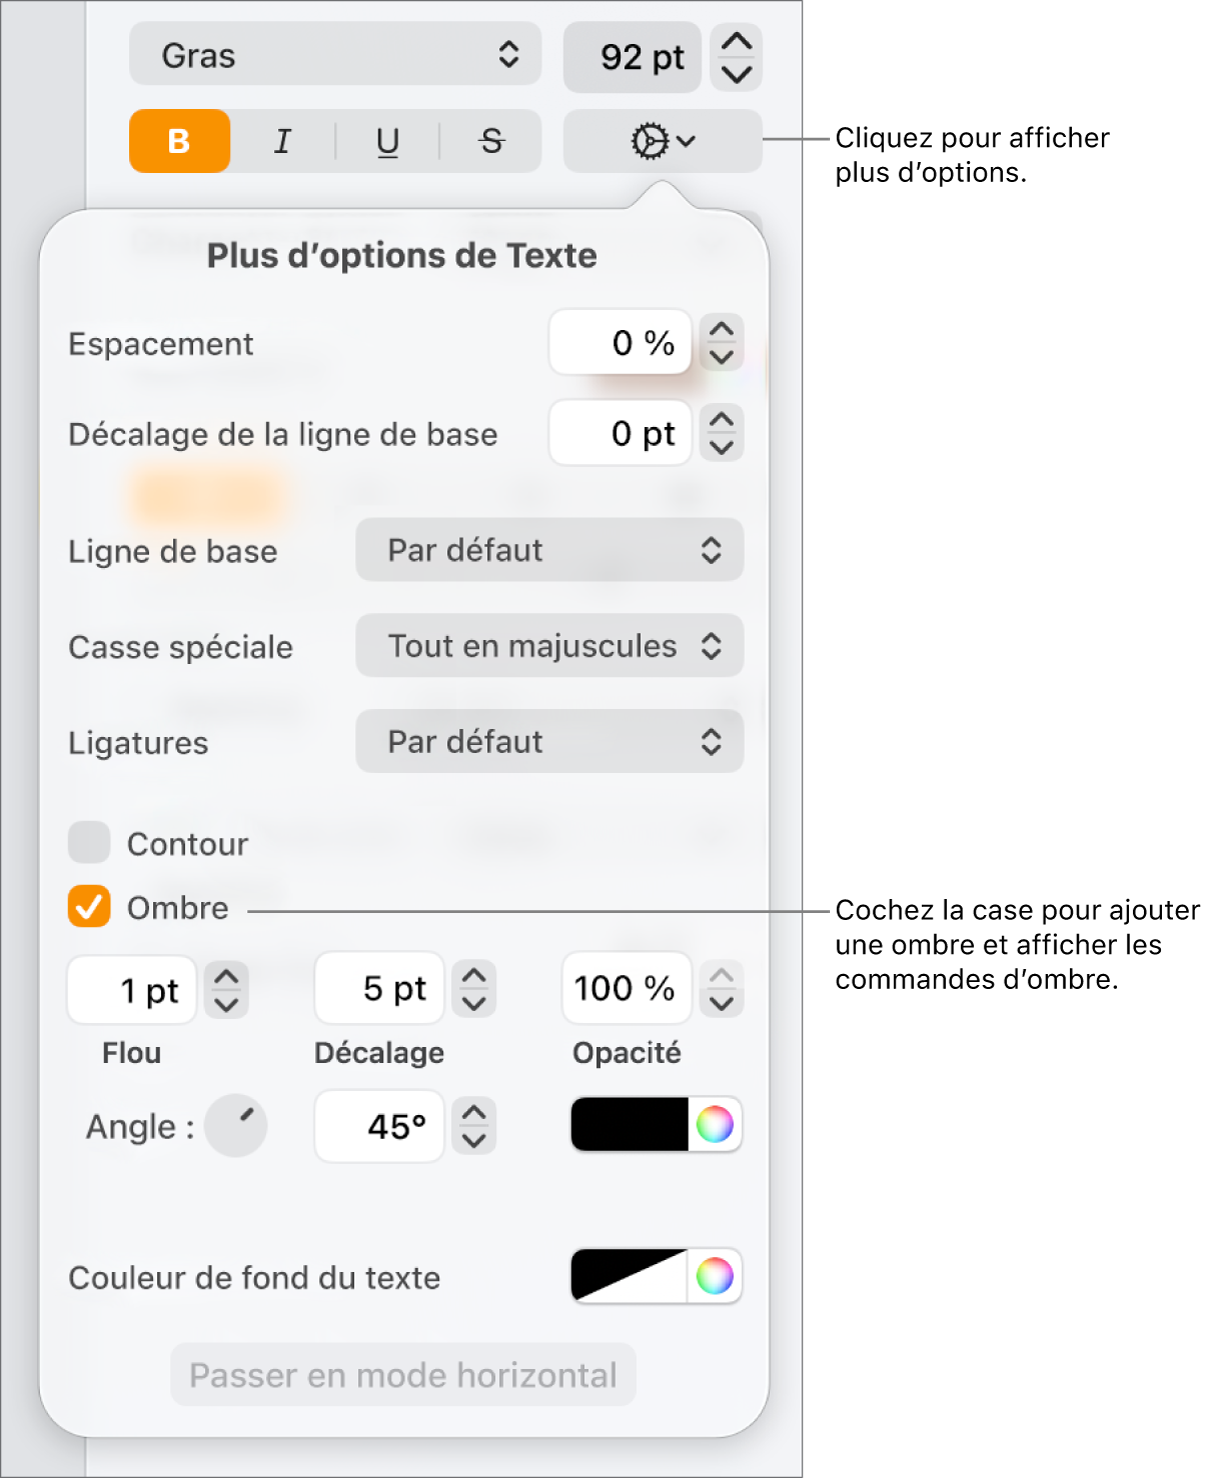Click the Décalage 5 pt field
Image resolution: width=1216 pixels, height=1479 pixels.
(379, 988)
